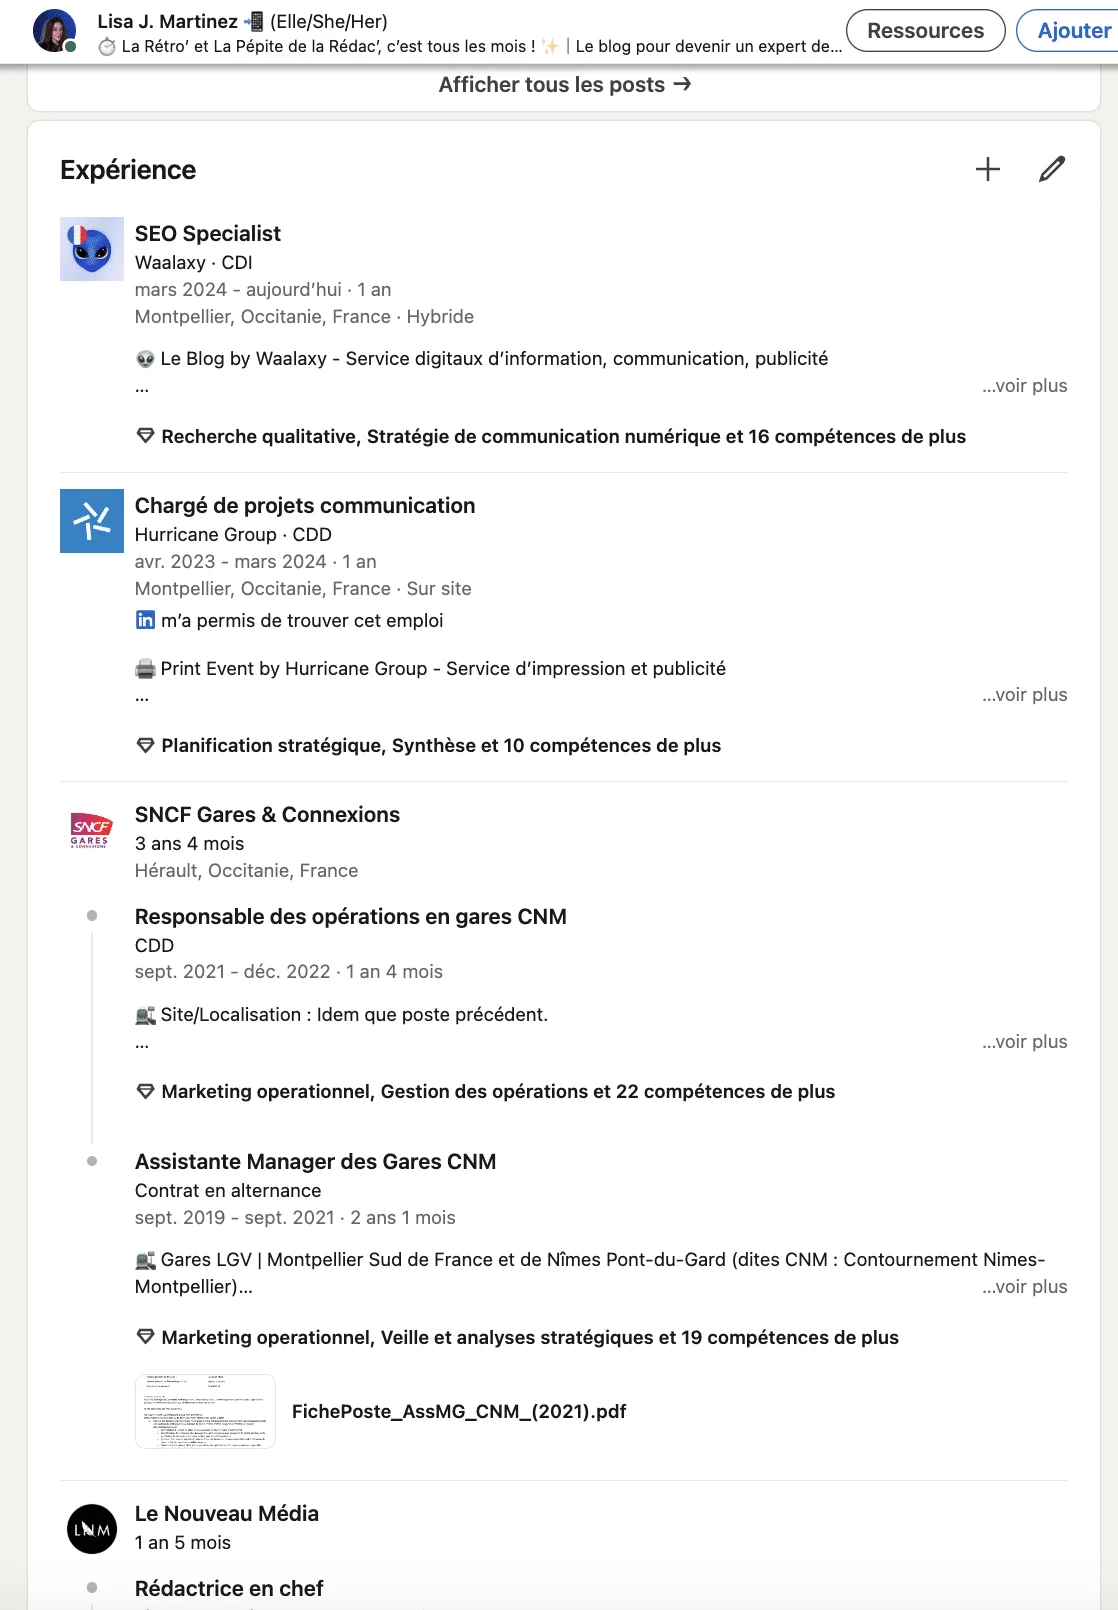The width and height of the screenshot is (1118, 1610).
Task: Expand voir plus for Assistante Manager description
Action: (1024, 1287)
